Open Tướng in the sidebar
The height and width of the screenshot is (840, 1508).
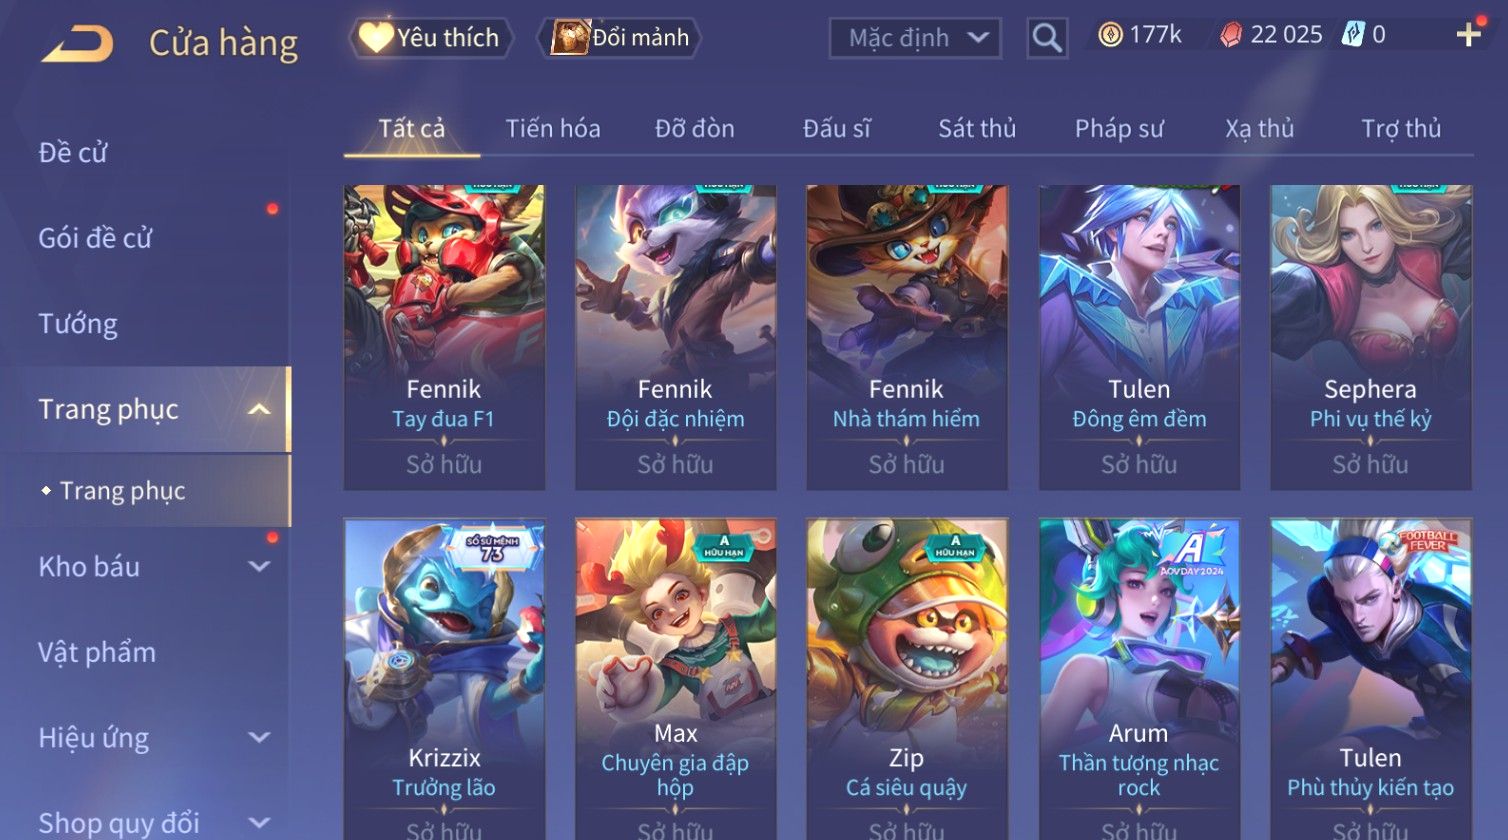coord(78,323)
